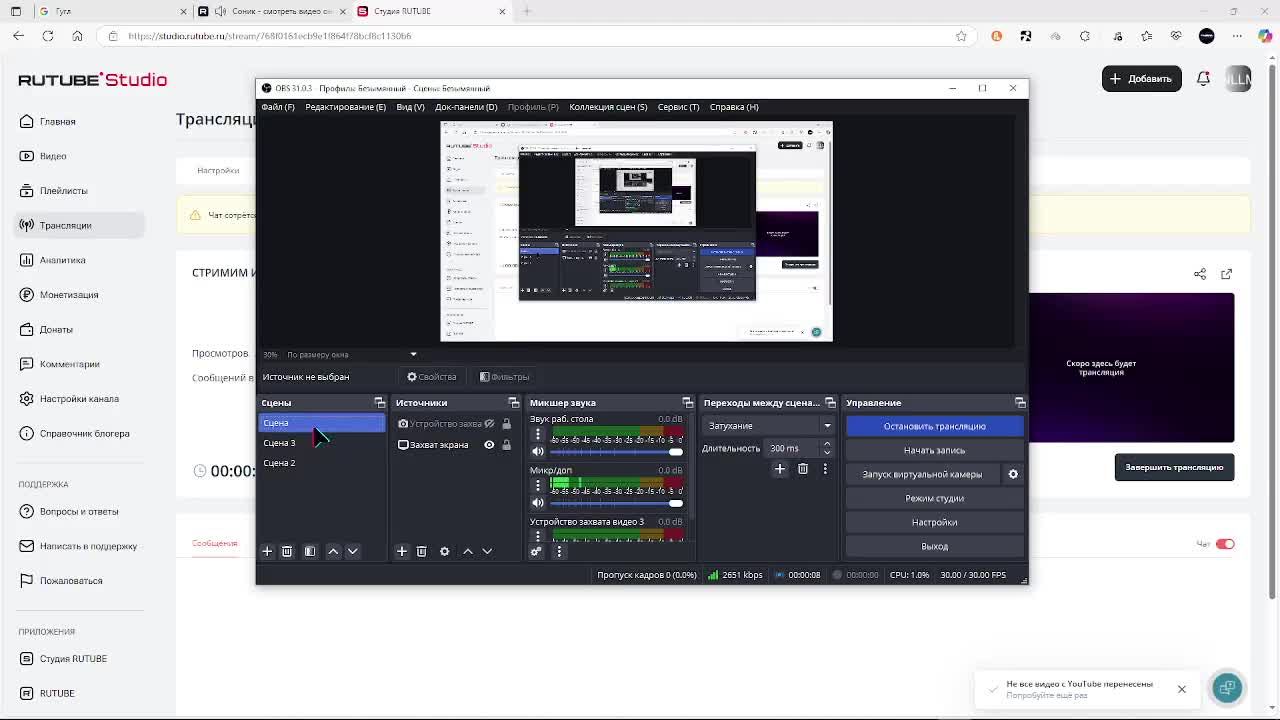Open Коллекция сцен menu in OBS
Screen dimensions: 1280x720
coord(608,107)
